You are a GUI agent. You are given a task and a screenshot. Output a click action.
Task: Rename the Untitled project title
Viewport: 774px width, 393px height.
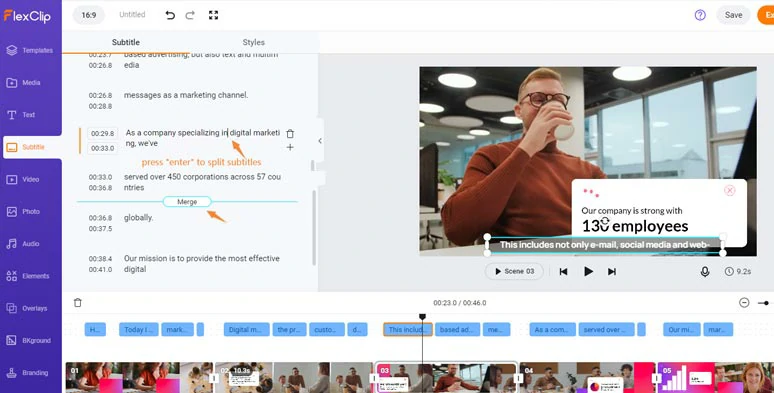pos(132,15)
